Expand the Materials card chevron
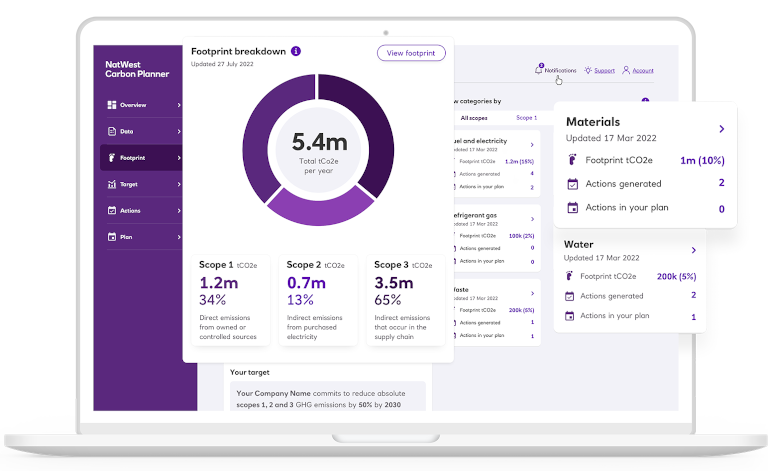The height and width of the screenshot is (471, 768). (x=722, y=129)
